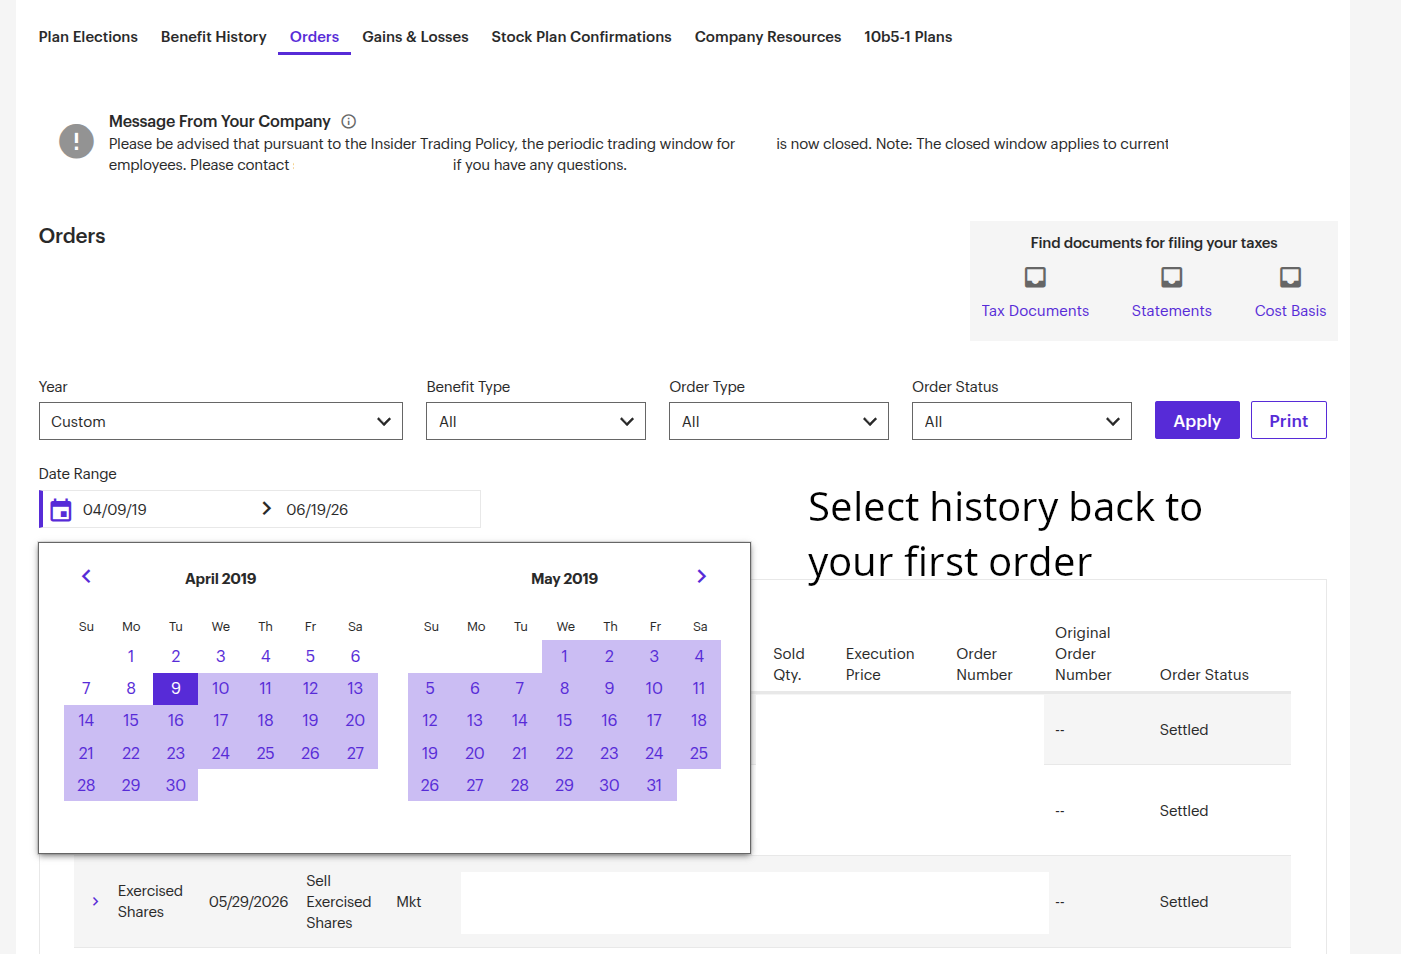Click the Apply button
The width and height of the screenshot is (1401, 954).
point(1197,420)
